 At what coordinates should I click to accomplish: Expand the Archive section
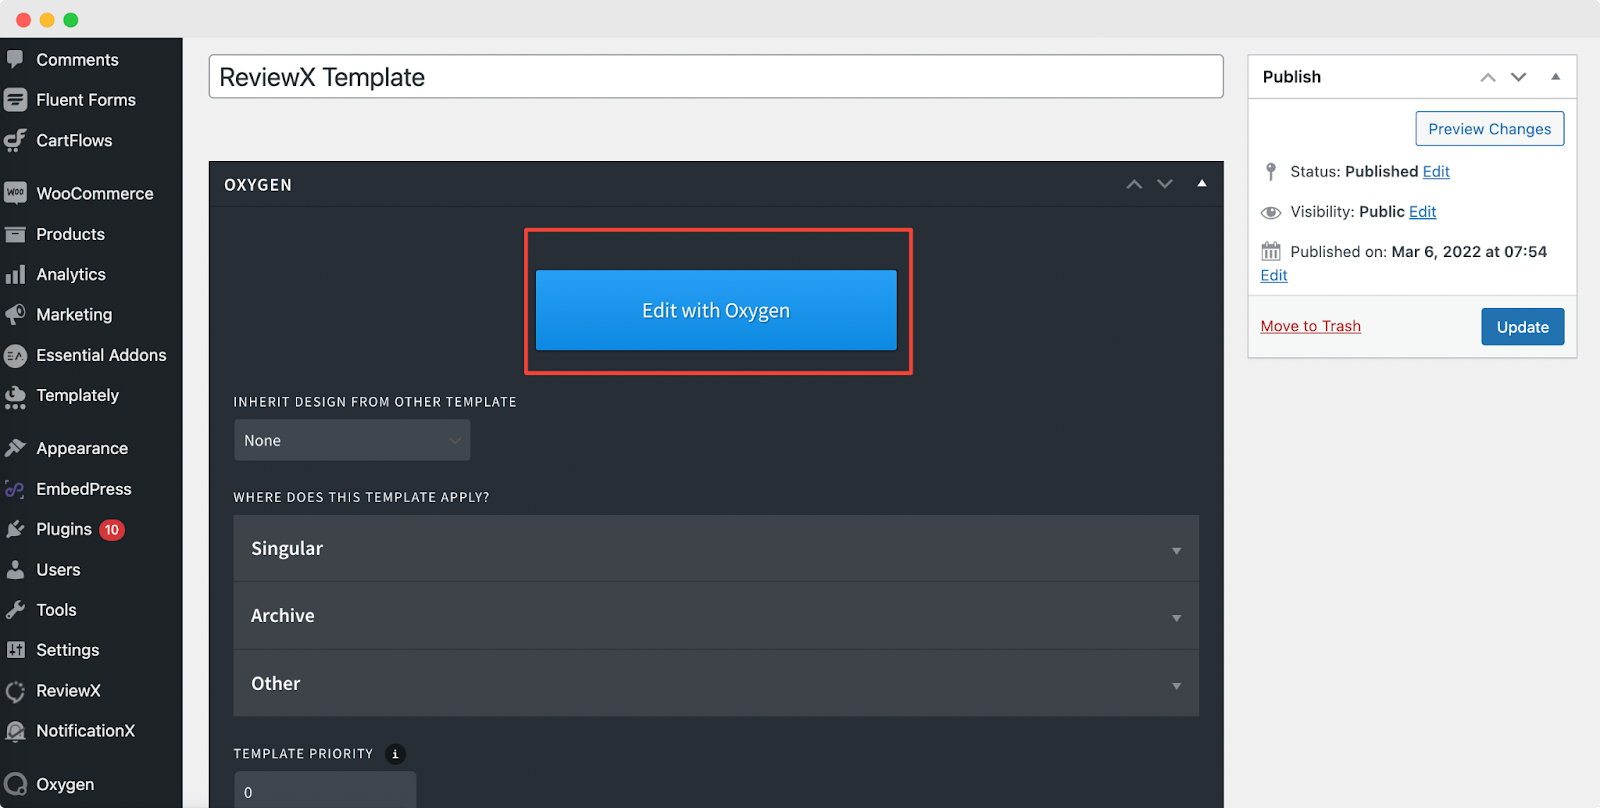(x=716, y=616)
